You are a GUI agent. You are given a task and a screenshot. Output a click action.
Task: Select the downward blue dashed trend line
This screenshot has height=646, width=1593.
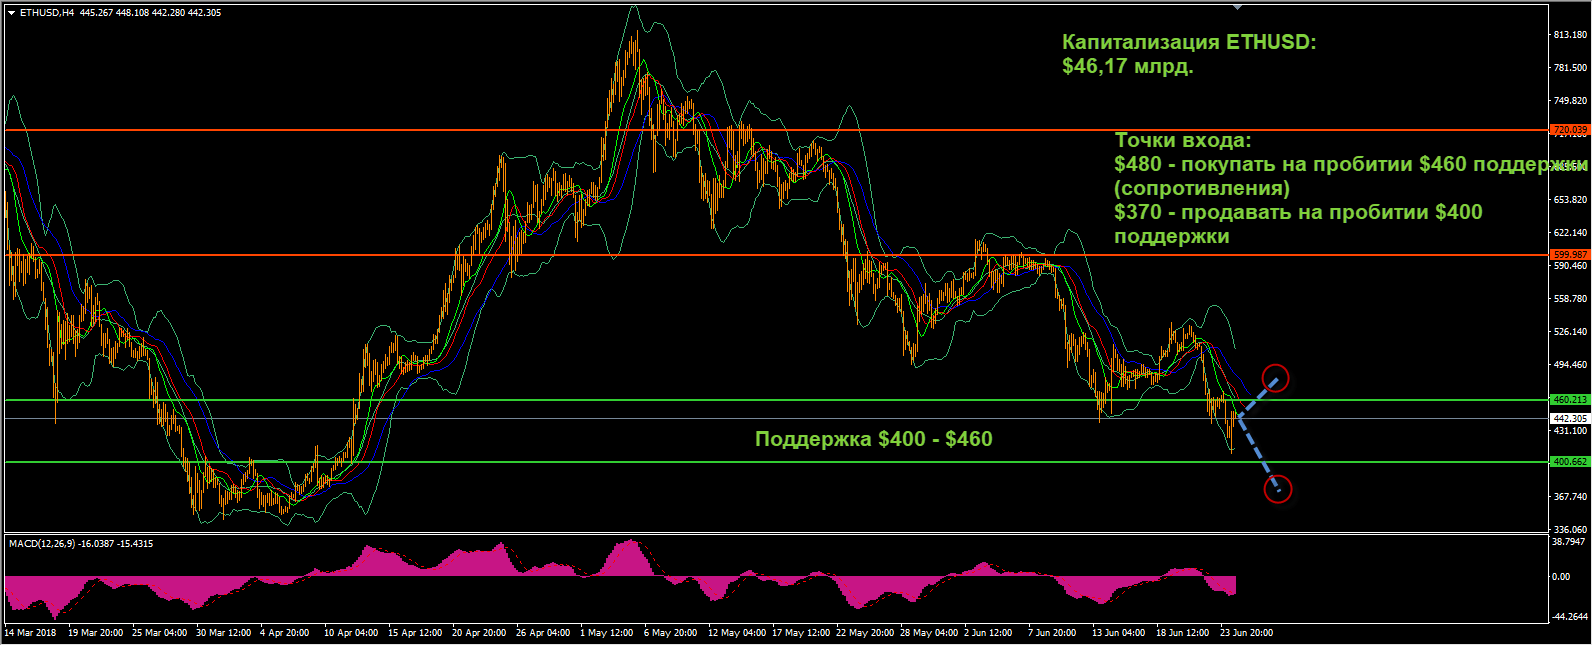coord(1258,452)
